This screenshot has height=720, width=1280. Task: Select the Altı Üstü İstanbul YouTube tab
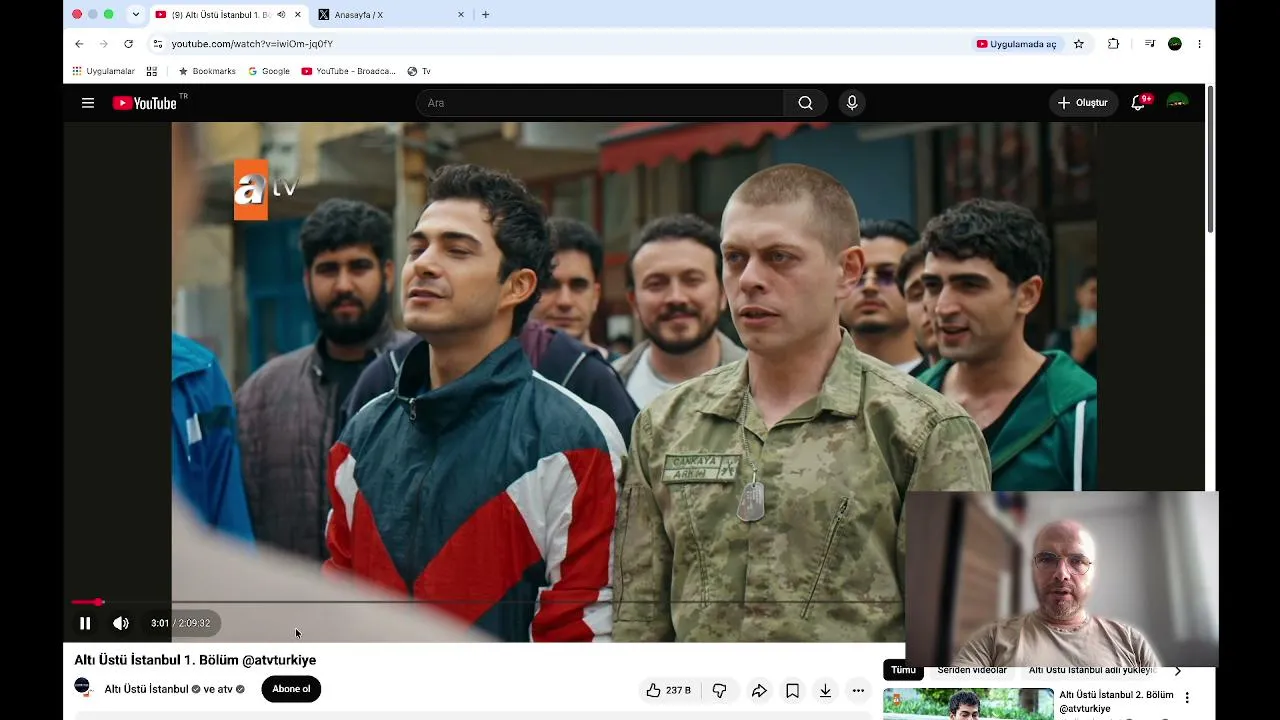[228, 15]
